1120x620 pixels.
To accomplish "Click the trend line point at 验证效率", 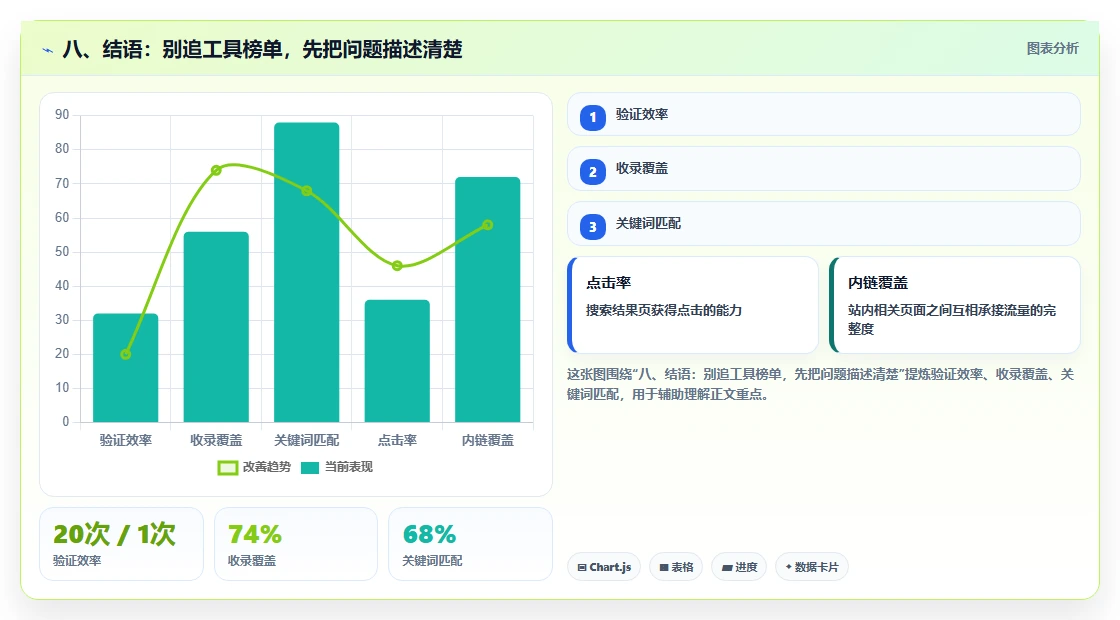I will (126, 354).
